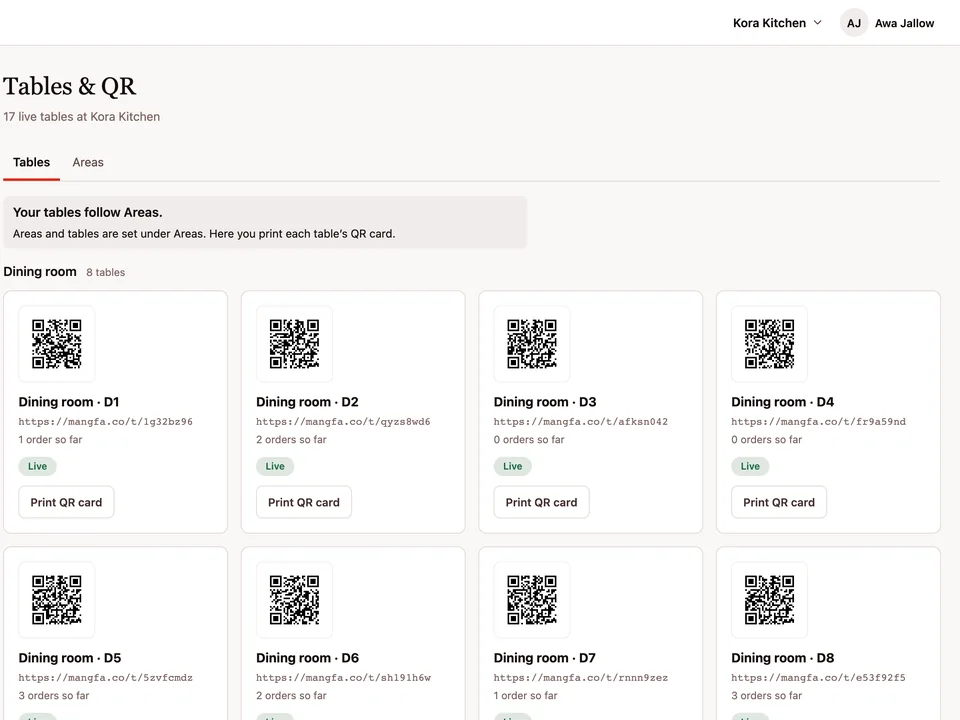Open the D6 link ending sh191h6w
The height and width of the screenshot is (720, 960).
[x=343, y=677]
